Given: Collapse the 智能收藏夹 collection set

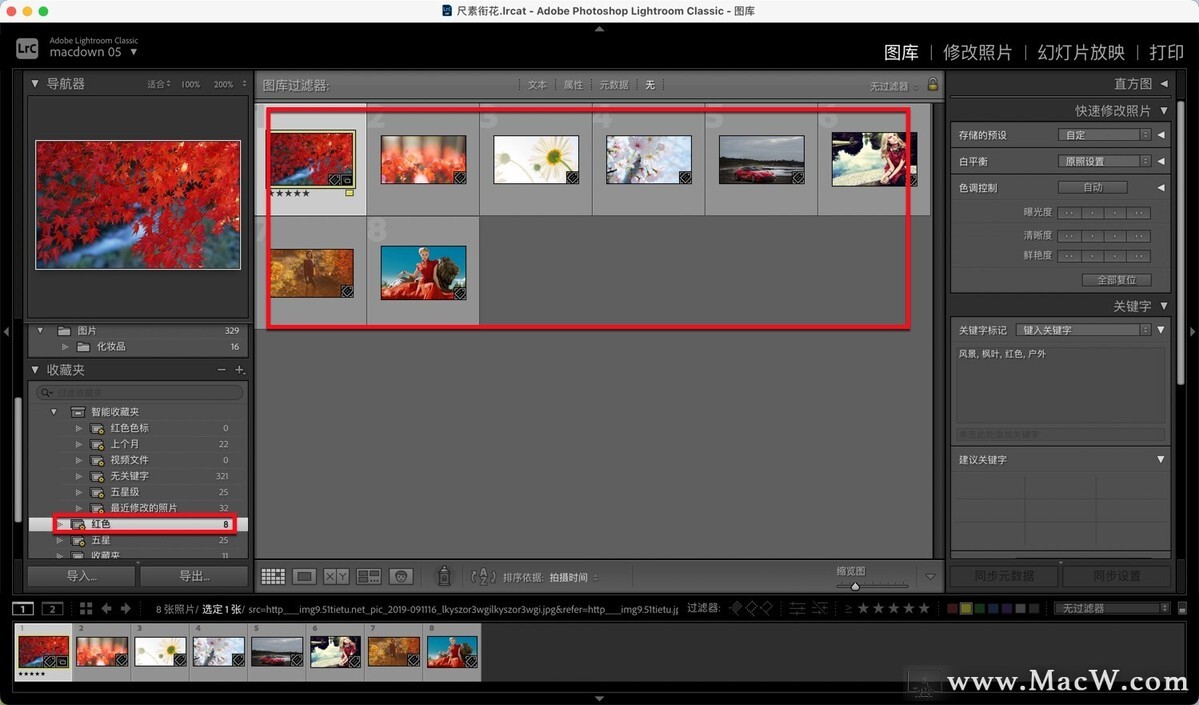Looking at the screenshot, I should click(x=54, y=411).
